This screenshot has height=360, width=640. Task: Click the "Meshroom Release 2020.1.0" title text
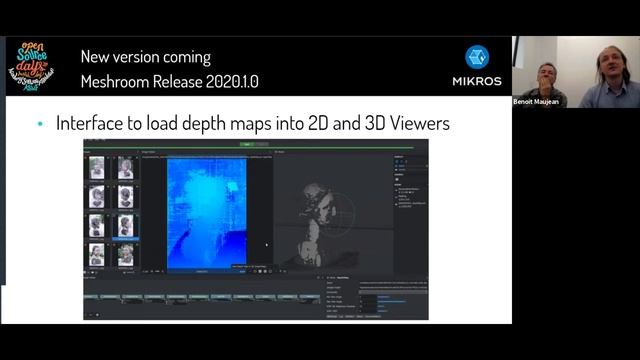(x=169, y=82)
